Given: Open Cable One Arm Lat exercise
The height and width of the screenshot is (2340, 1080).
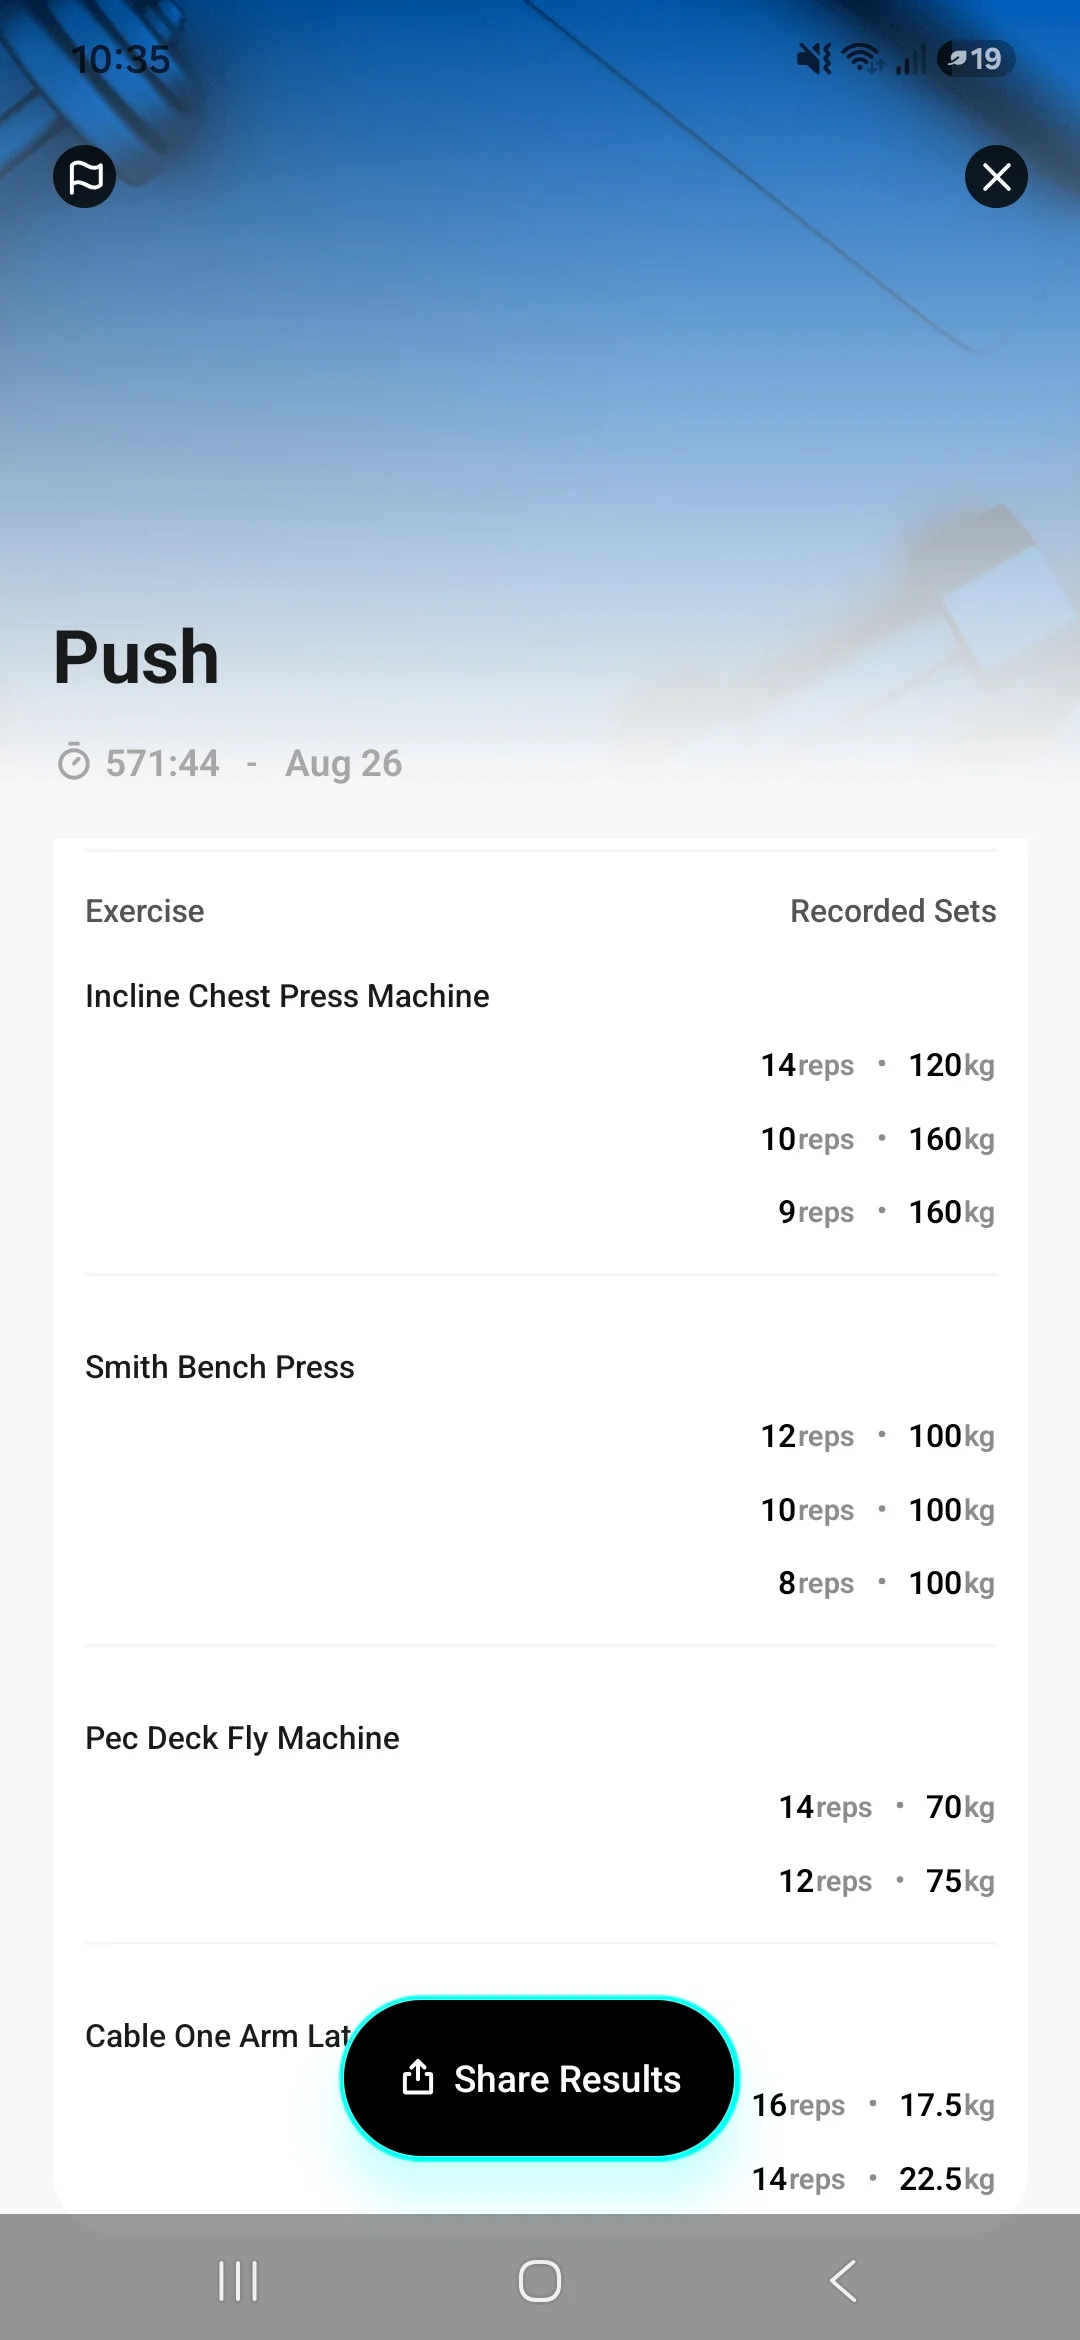Looking at the screenshot, I should pyautogui.click(x=218, y=2036).
